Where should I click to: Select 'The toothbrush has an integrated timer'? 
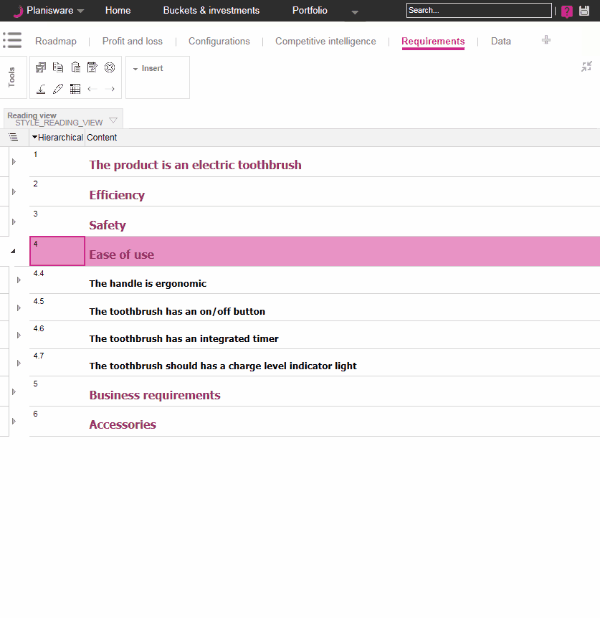pyautogui.click(x=184, y=339)
